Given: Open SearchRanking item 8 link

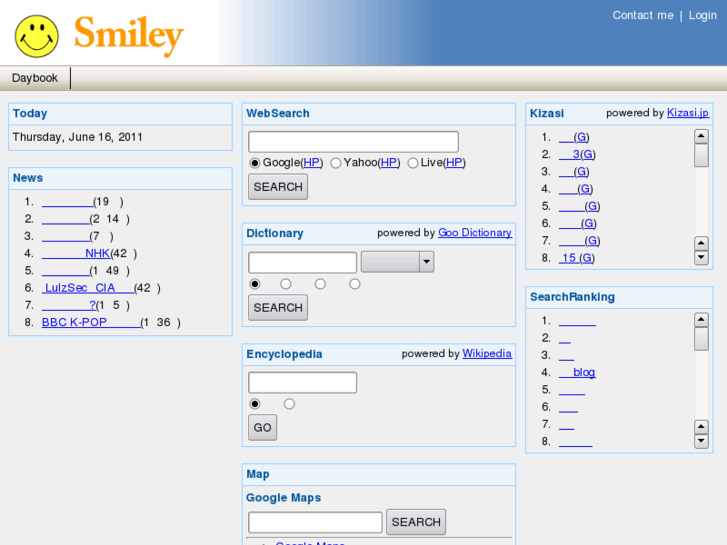Looking at the screenshot, I should pos(575,442).
